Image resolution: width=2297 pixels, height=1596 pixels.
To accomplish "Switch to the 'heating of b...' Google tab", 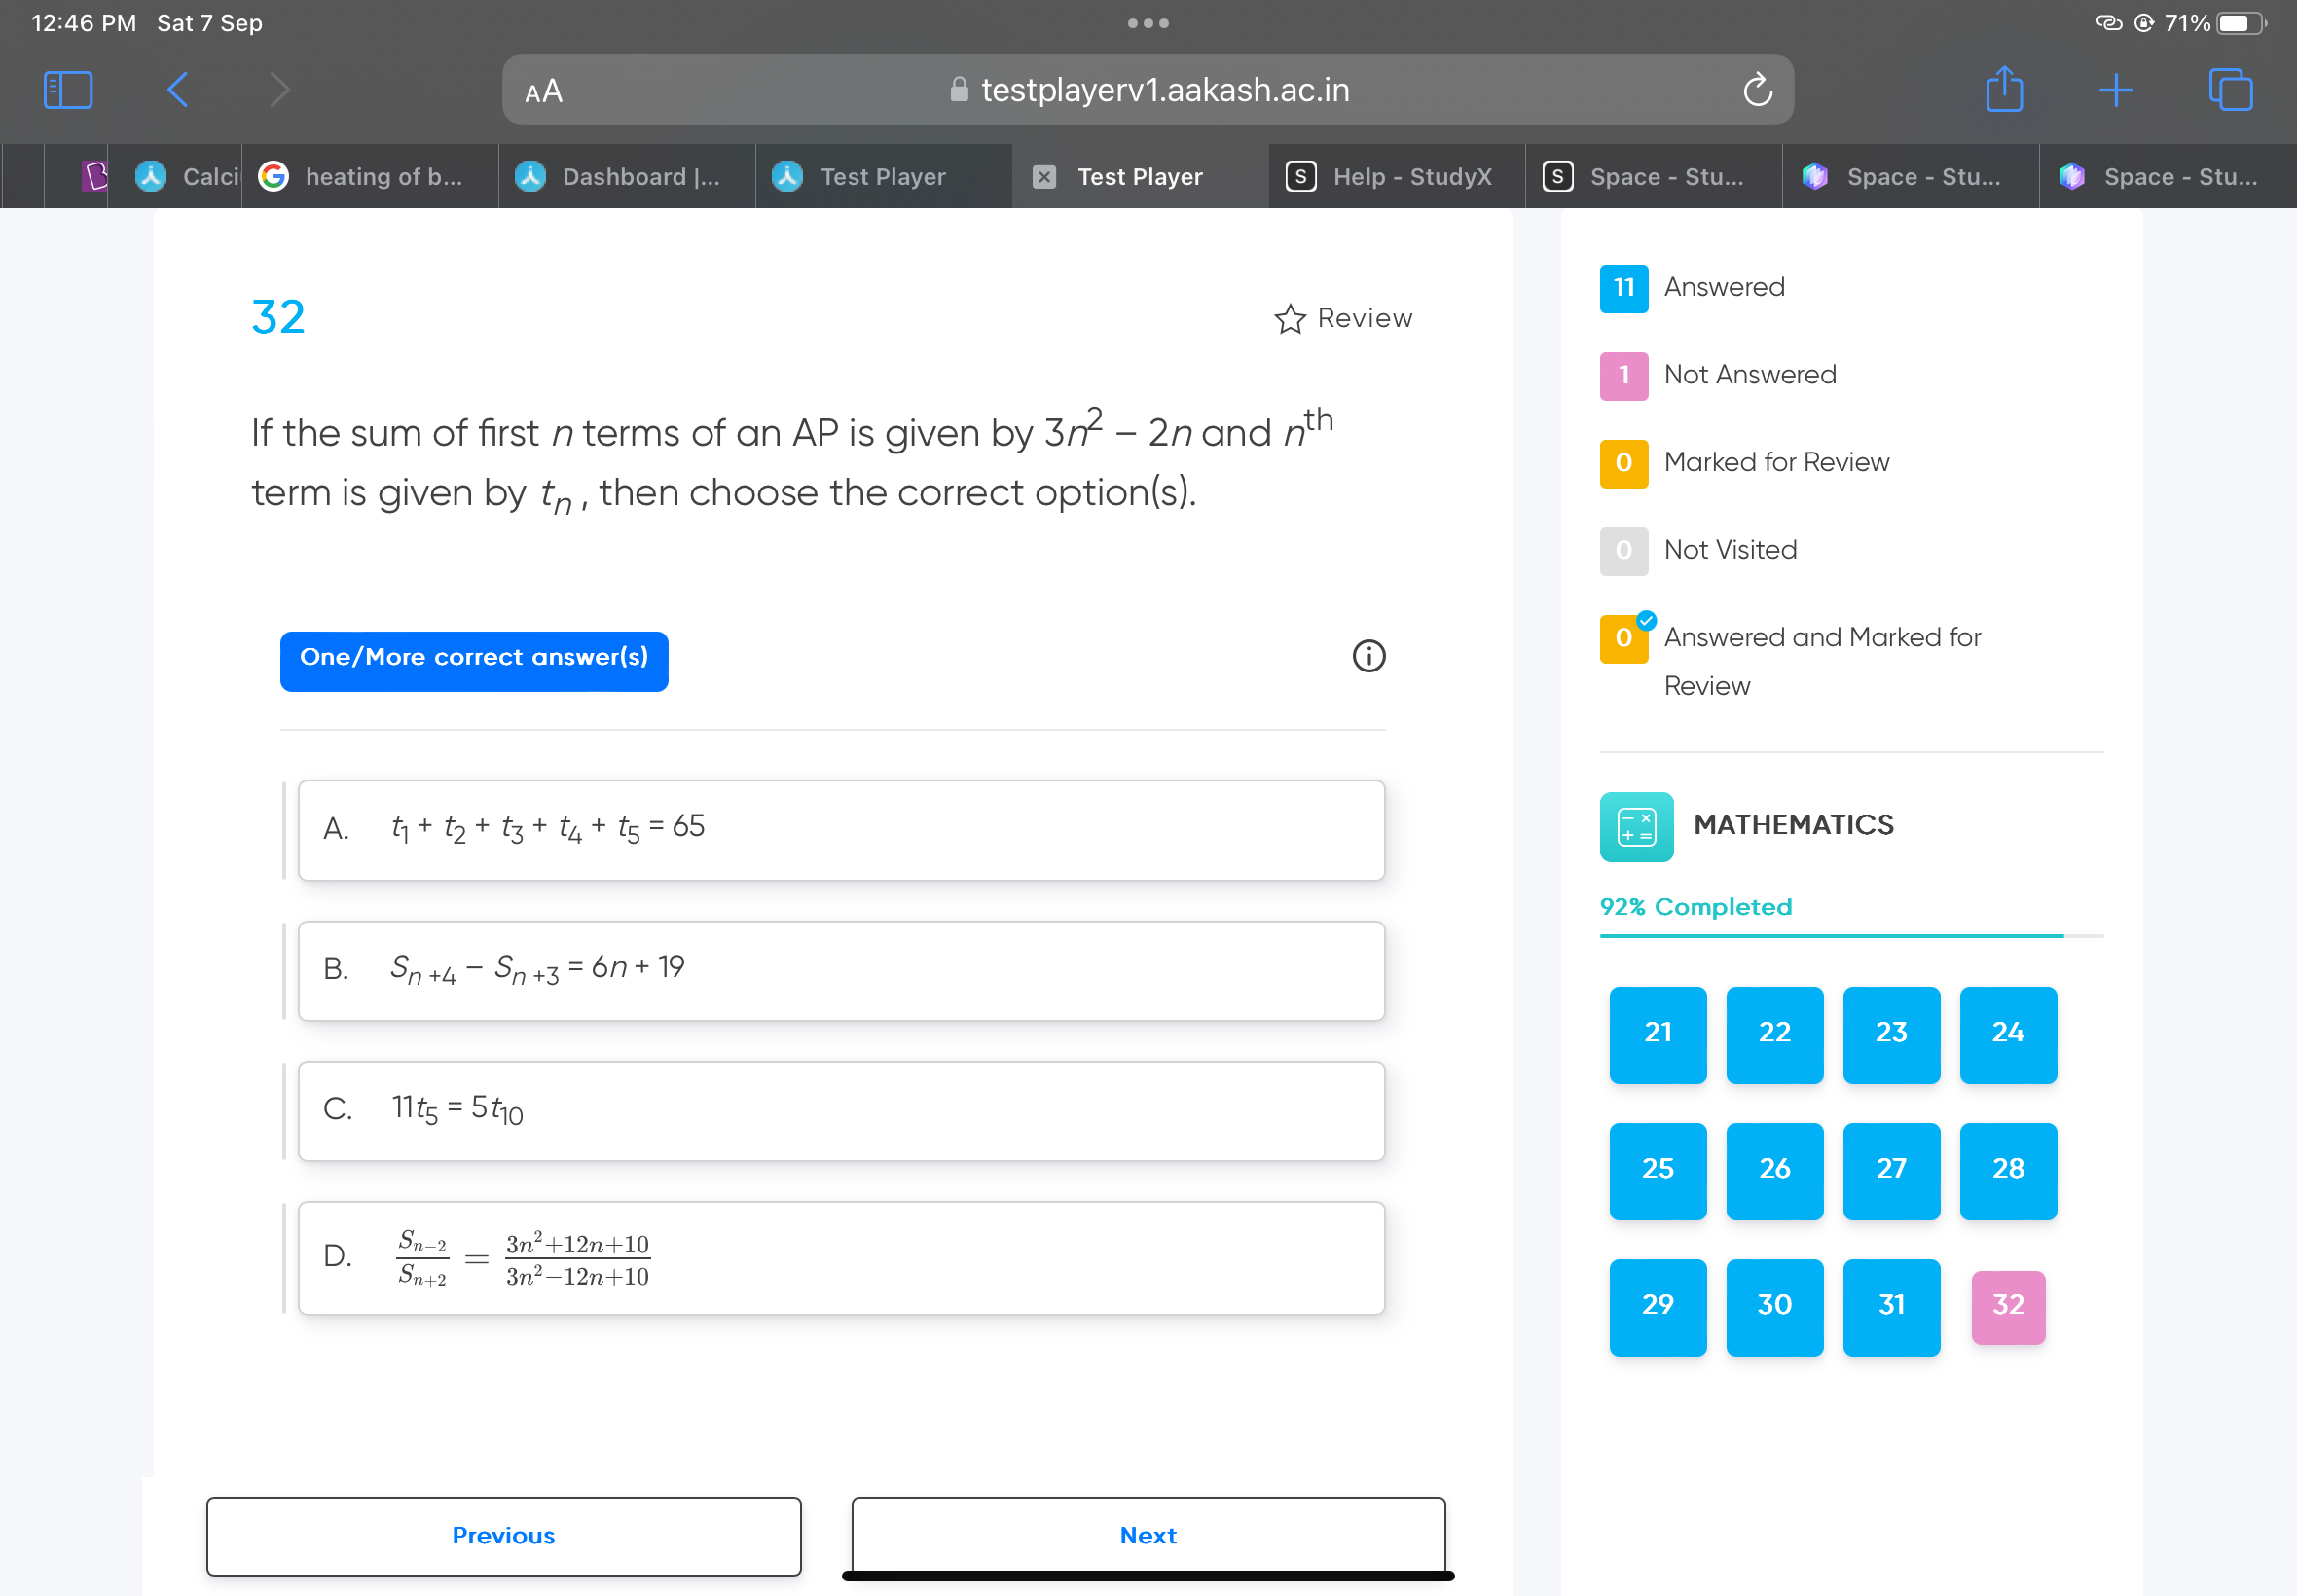I will [x=370, y=177].
